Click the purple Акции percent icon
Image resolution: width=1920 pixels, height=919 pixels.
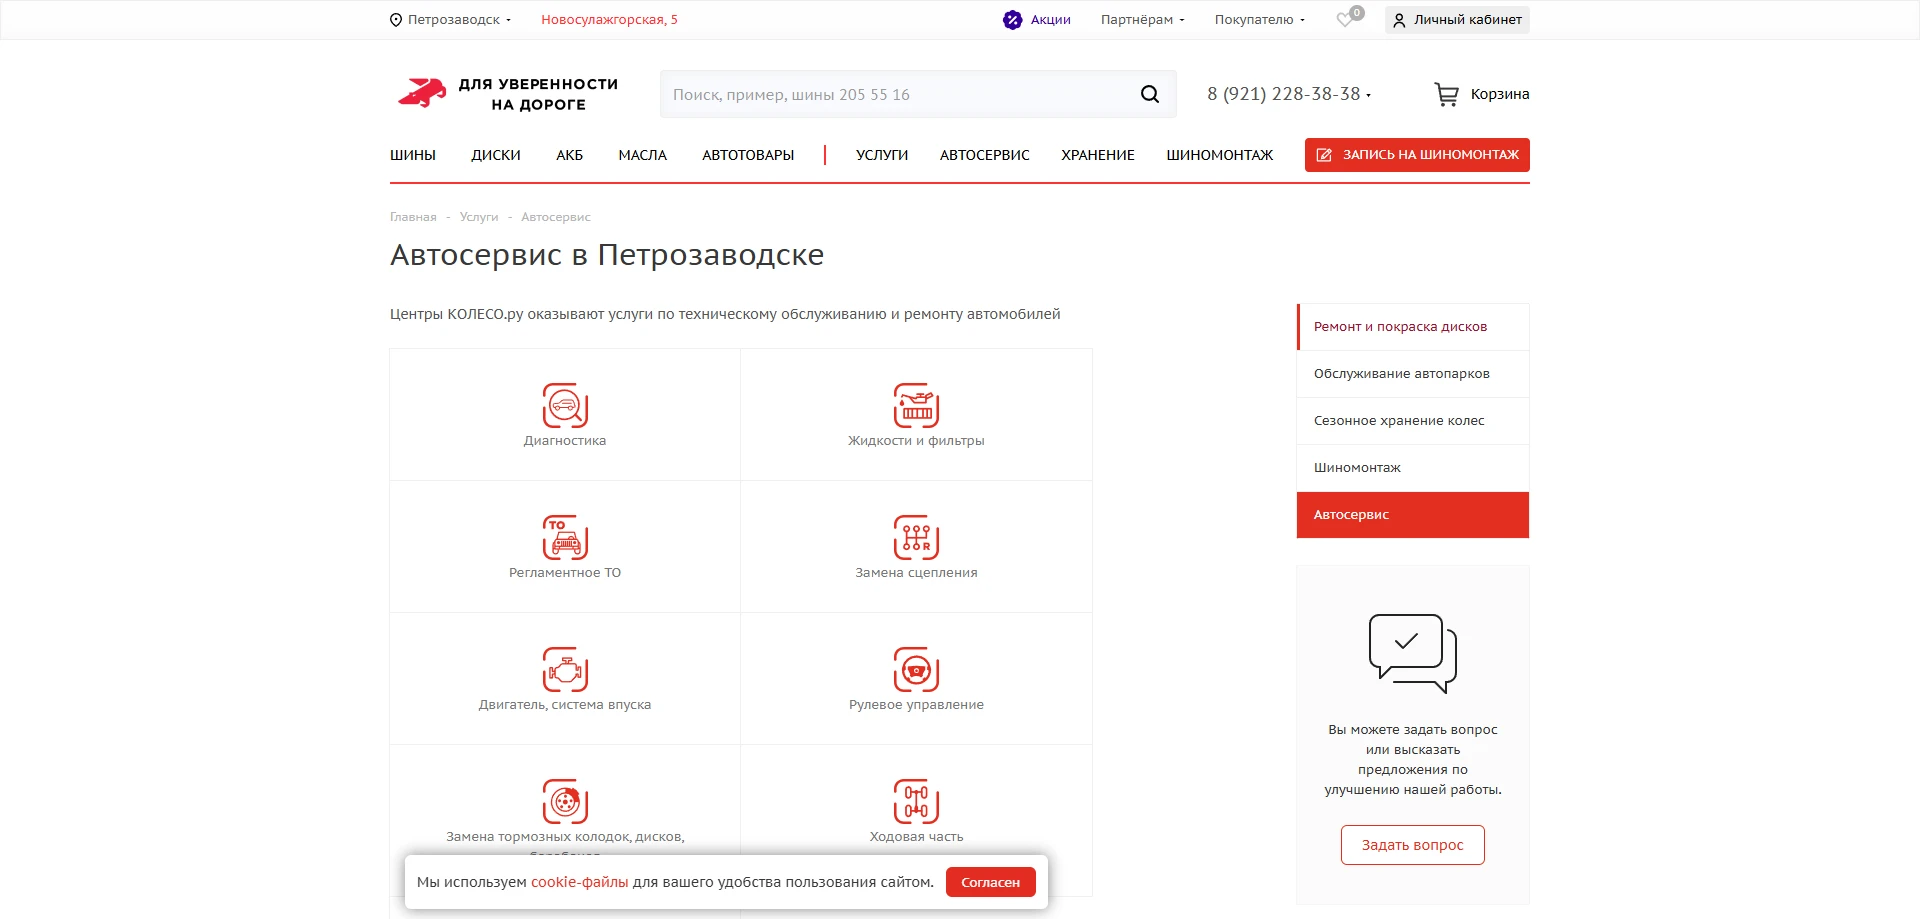[1012, 20]
